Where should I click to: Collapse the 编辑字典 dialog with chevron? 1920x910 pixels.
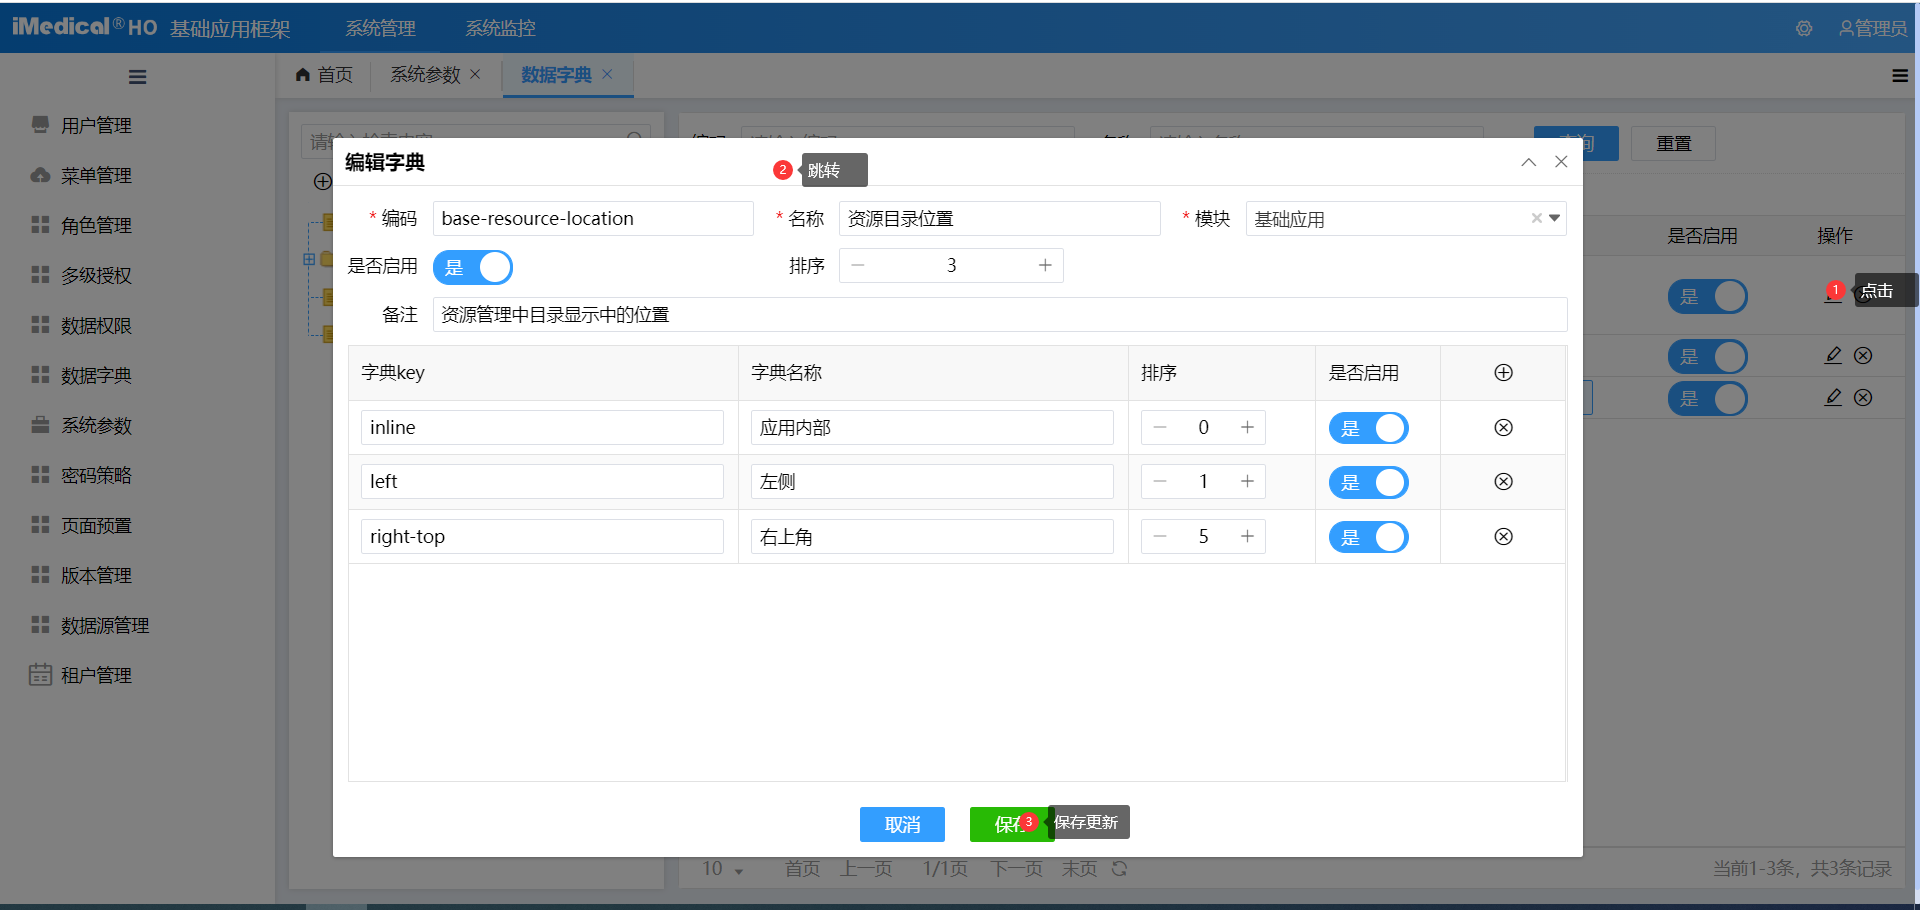coord(1529,162)
